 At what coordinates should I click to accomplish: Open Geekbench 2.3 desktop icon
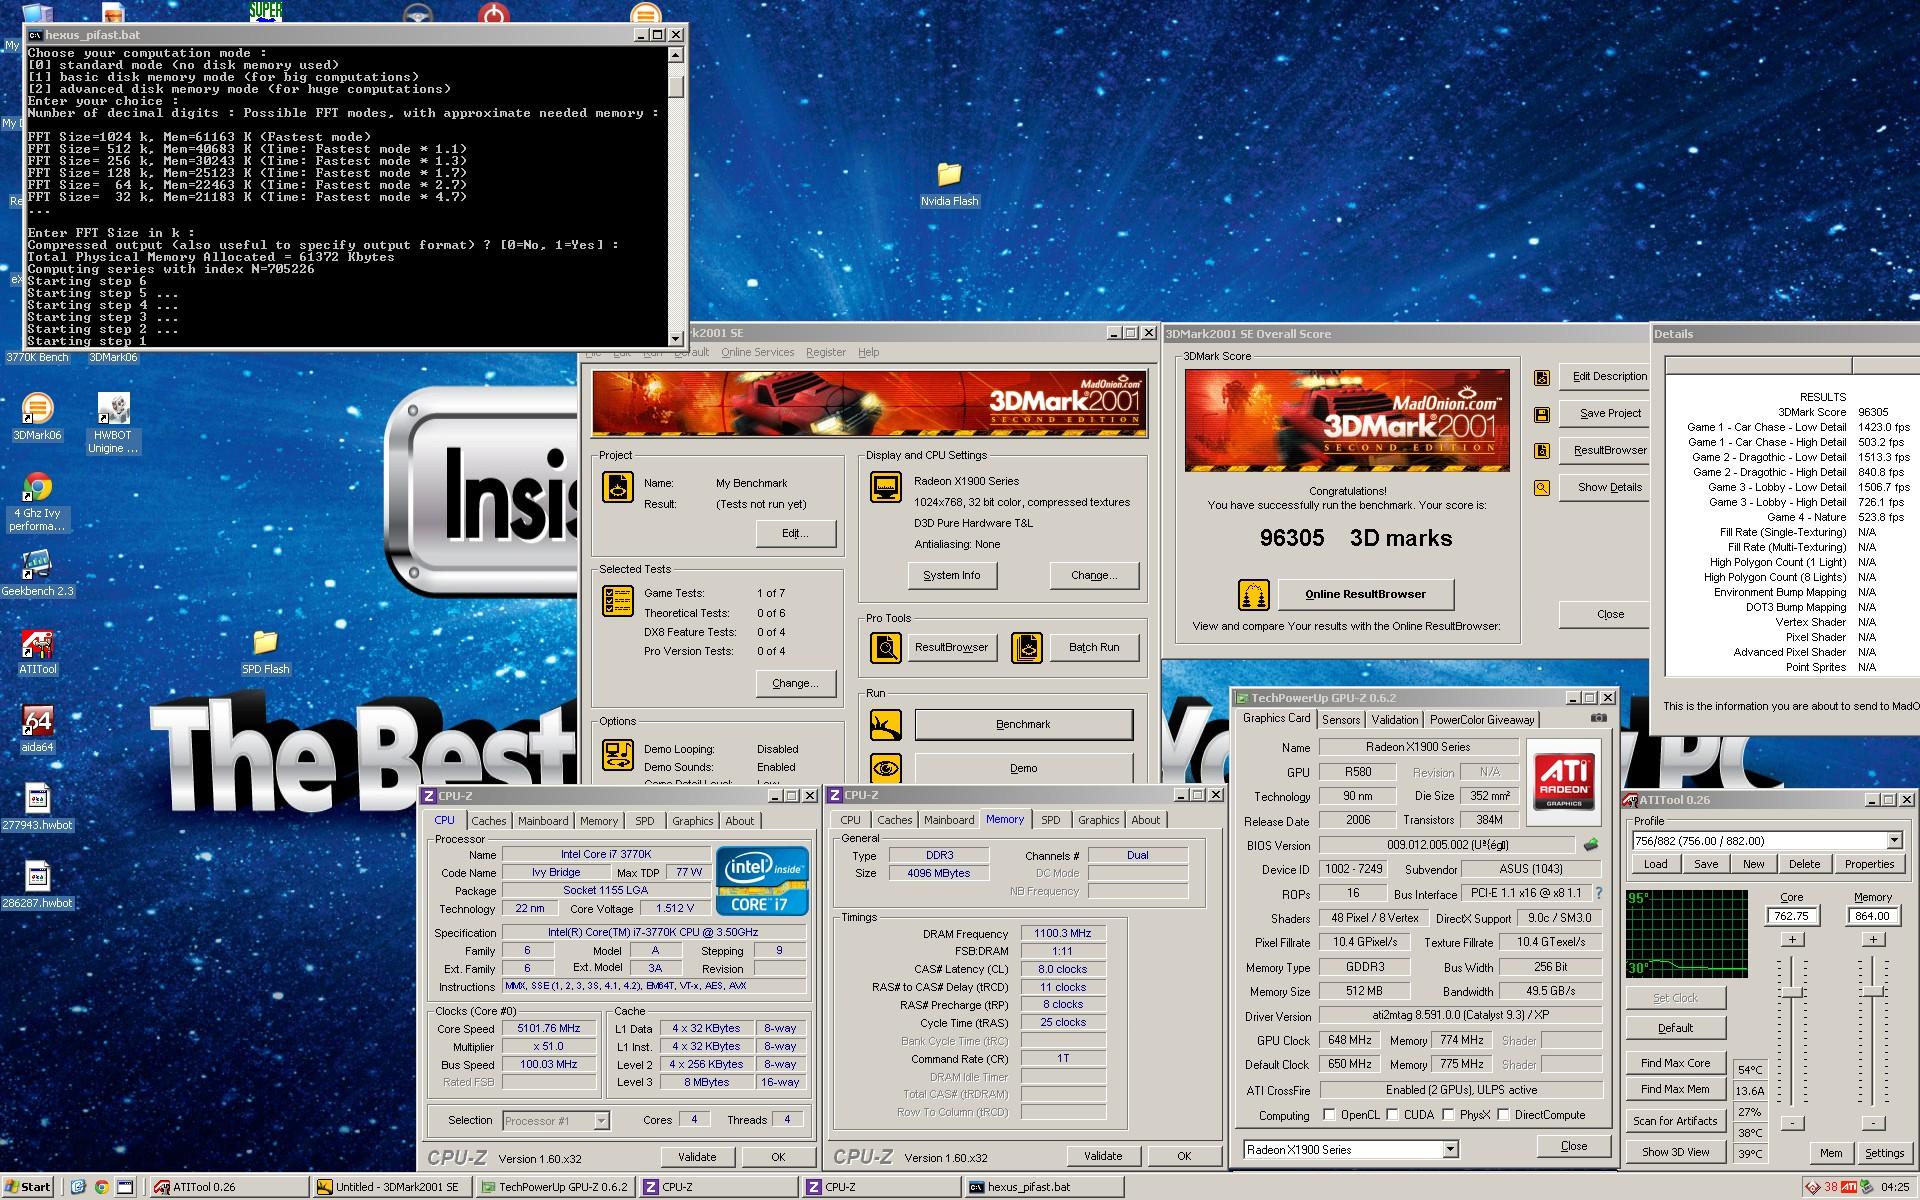coord(37,565)
